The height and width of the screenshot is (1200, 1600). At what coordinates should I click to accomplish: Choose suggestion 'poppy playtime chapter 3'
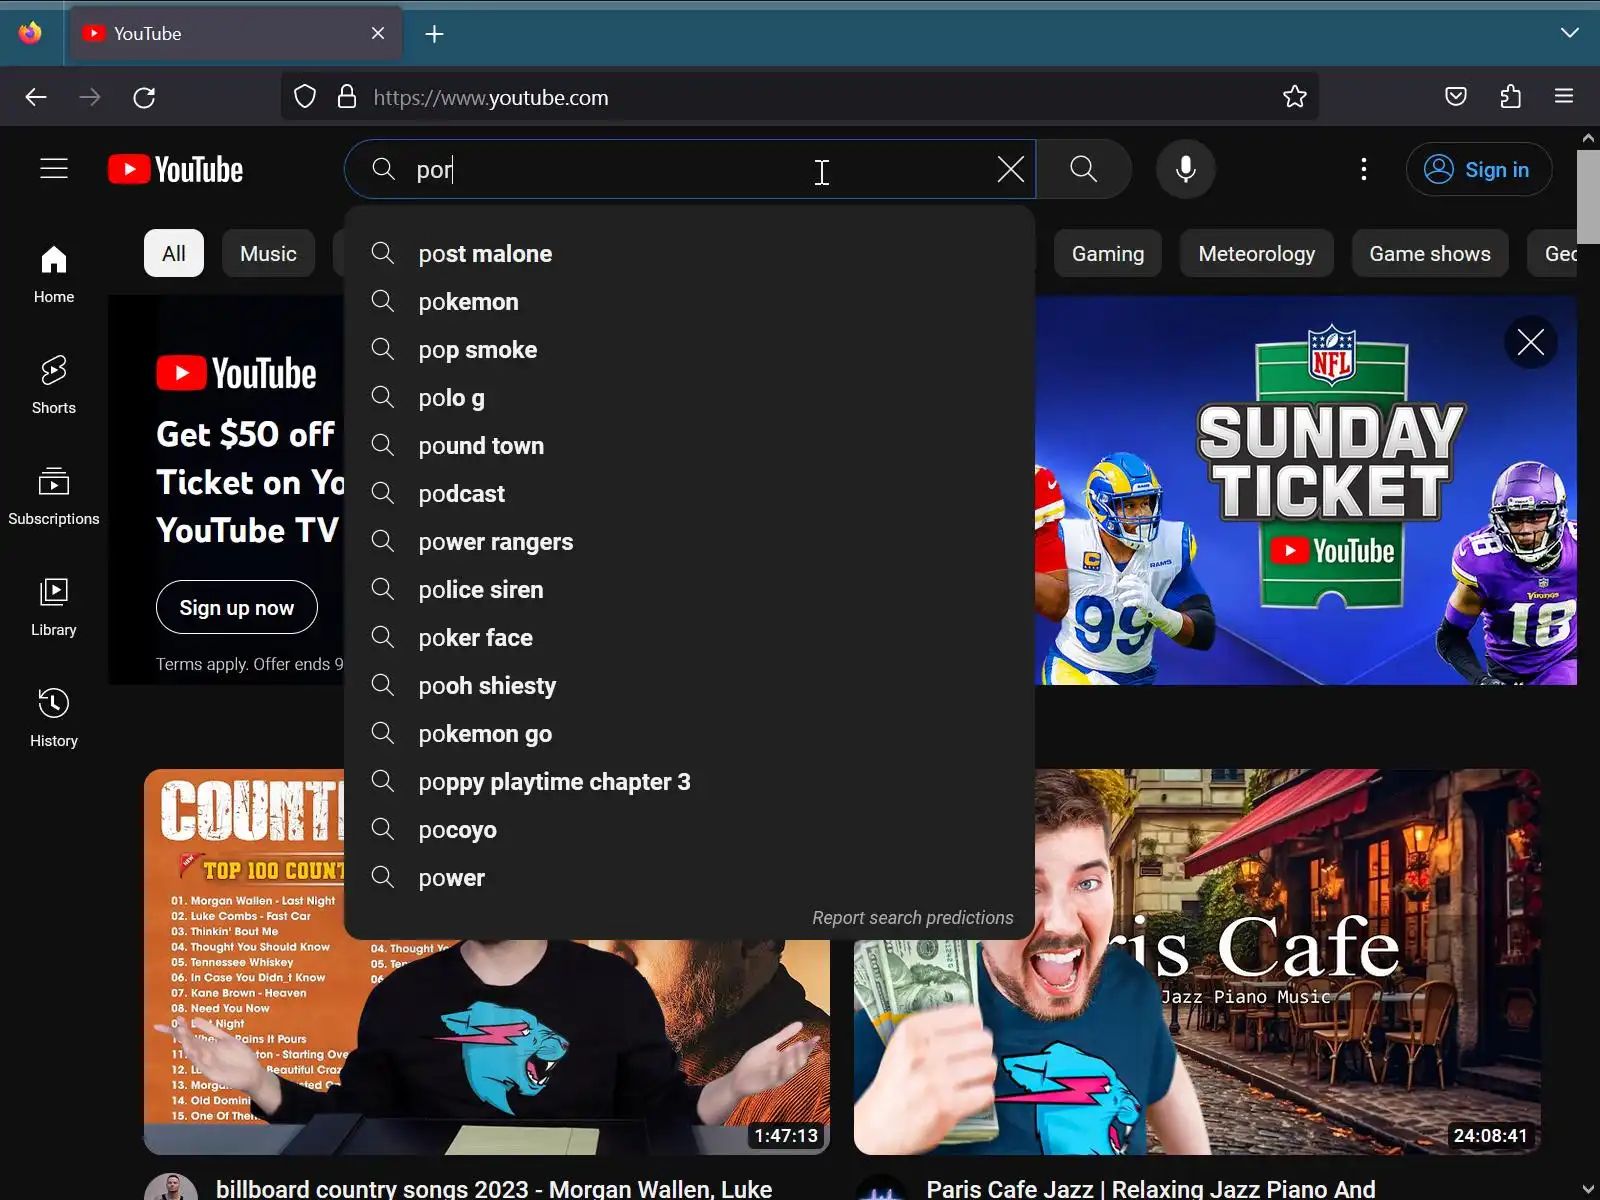point(690,782)
